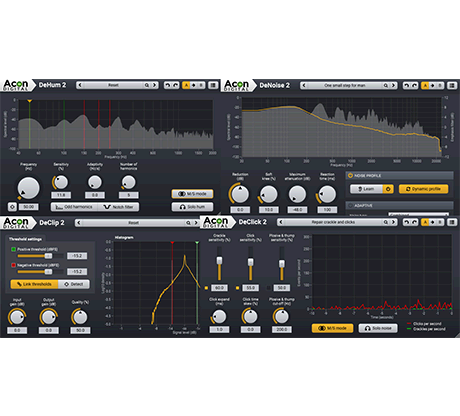Viewport: 460px width, 416px height.
Task: Click the Detect button in DeClip 2
Action: 74,284
